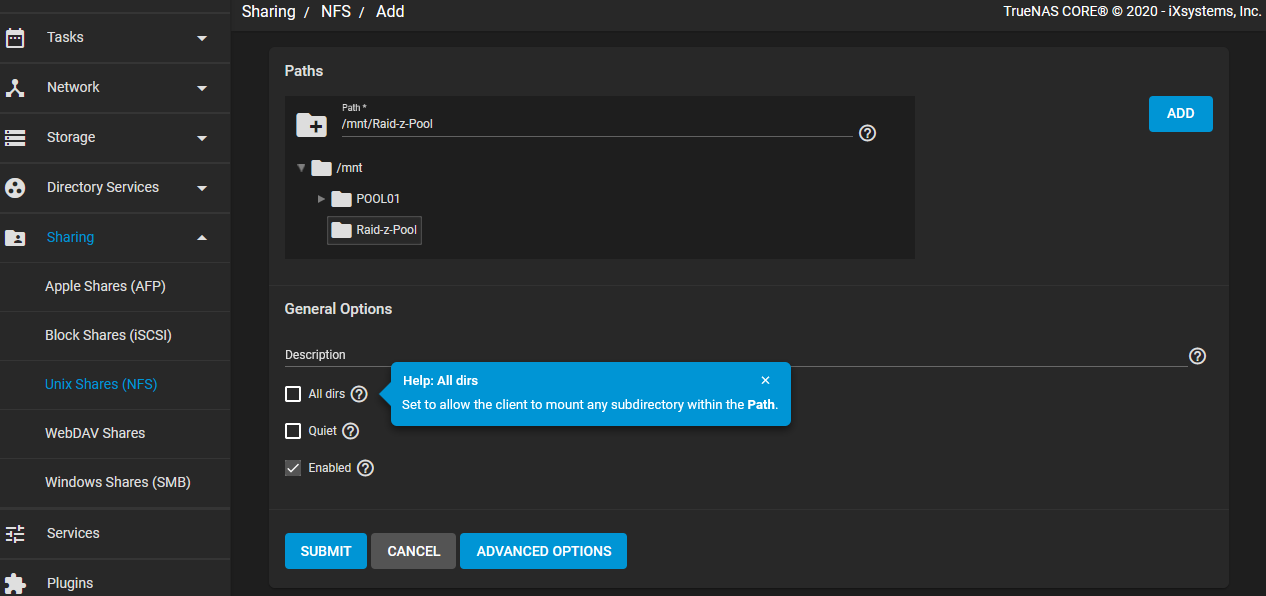This screenshot has height=596, width=1266.
Task: Collapse the Sharing menu chevron
Action: (x=202, y=238)
